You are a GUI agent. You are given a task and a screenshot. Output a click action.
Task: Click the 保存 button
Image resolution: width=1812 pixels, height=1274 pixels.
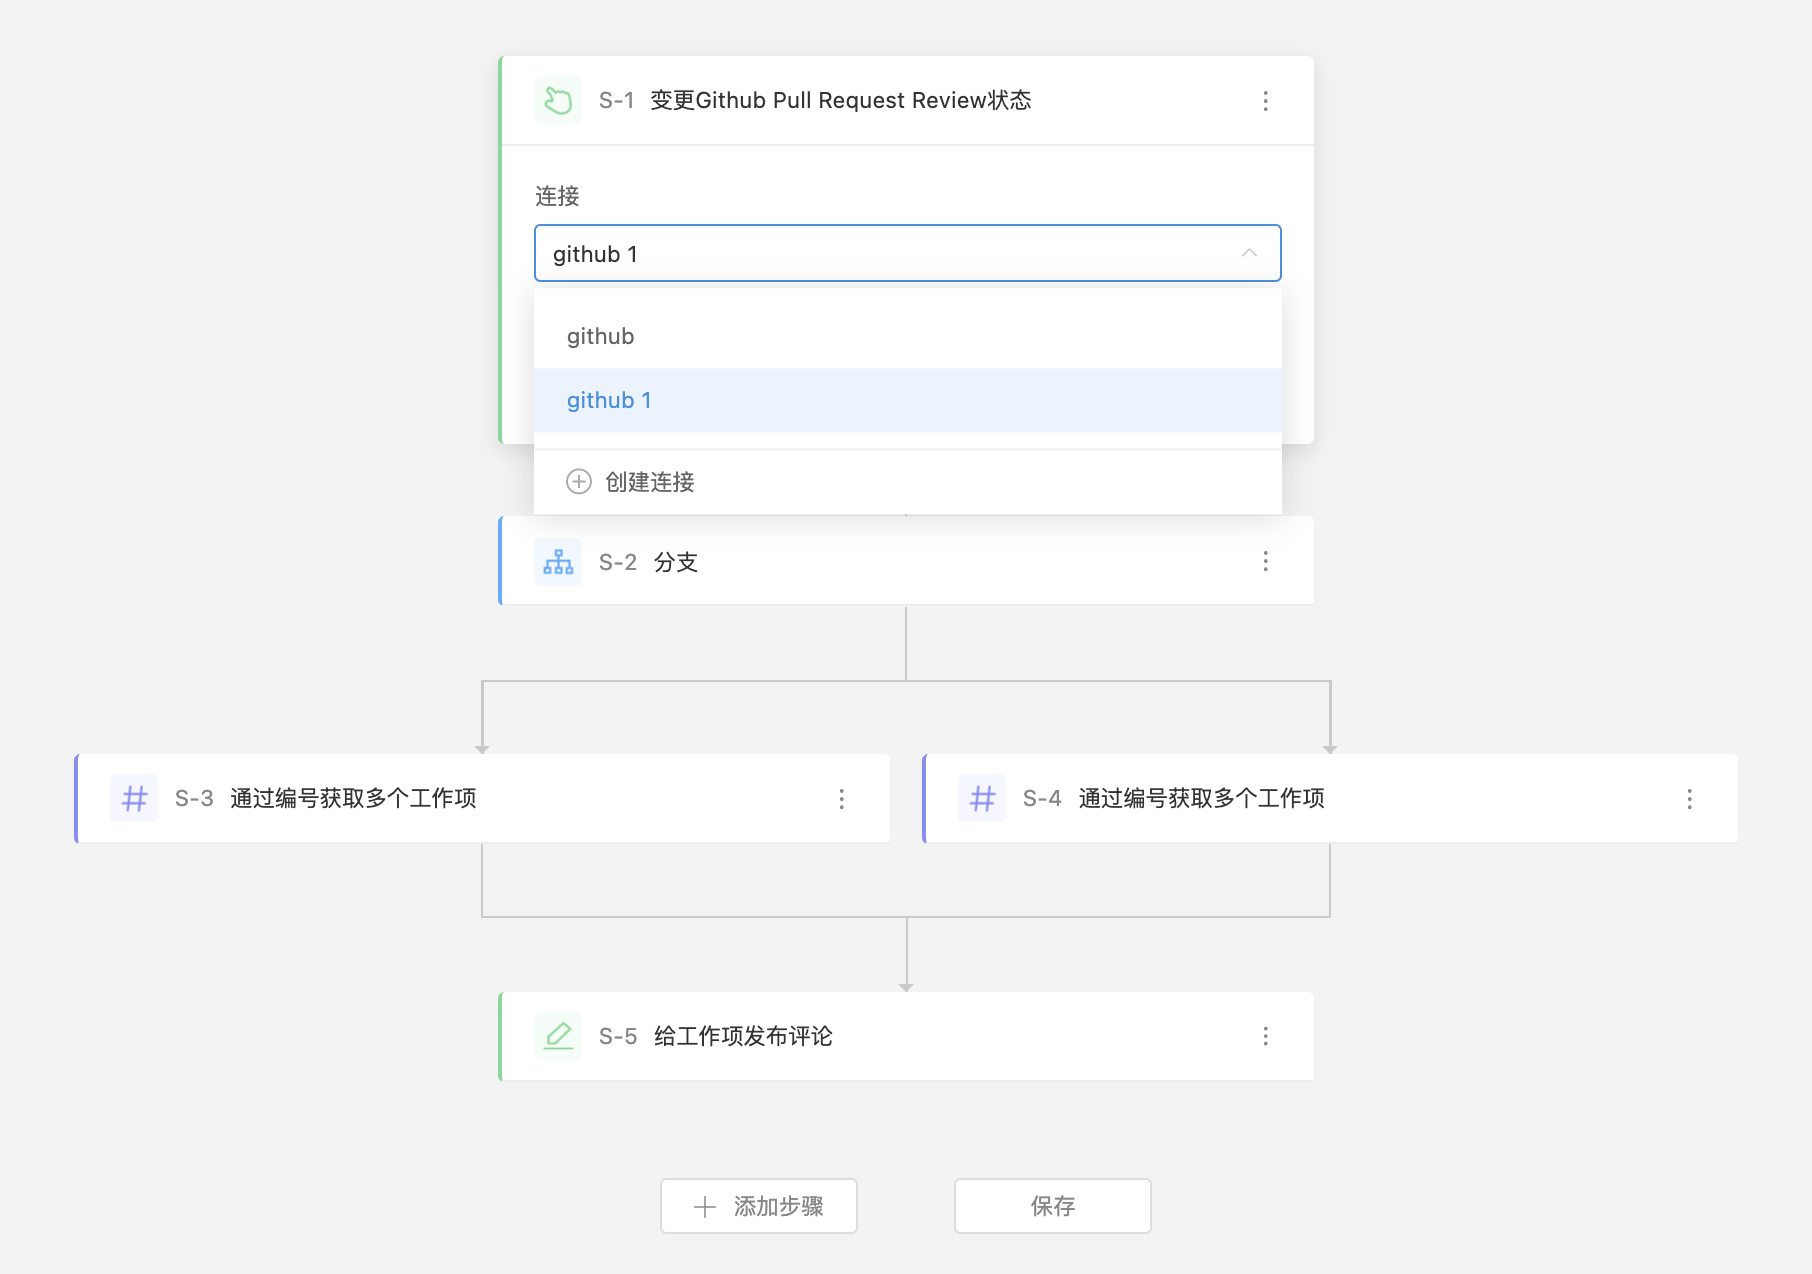(1053, 1206)
